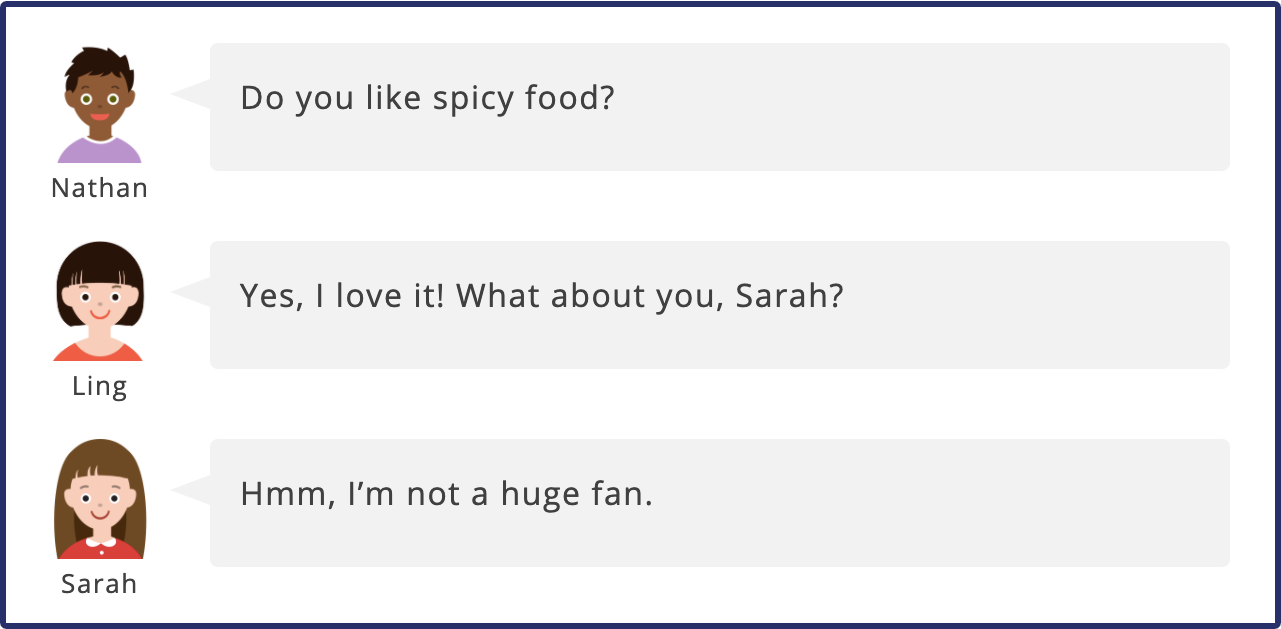Click Nathan's purple shirt
Viewport: 1281px width, 629px height.
(99, 152)
